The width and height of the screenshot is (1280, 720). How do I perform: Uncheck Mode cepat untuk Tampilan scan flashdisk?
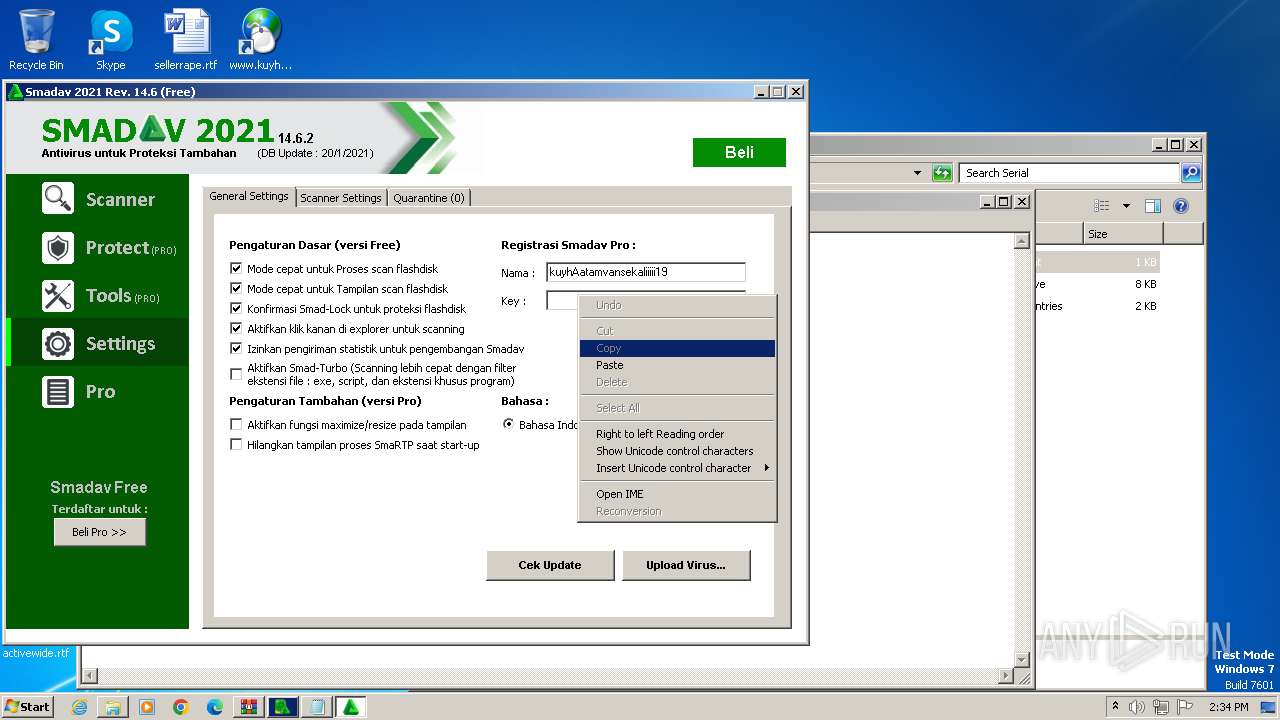pos(236,289)
